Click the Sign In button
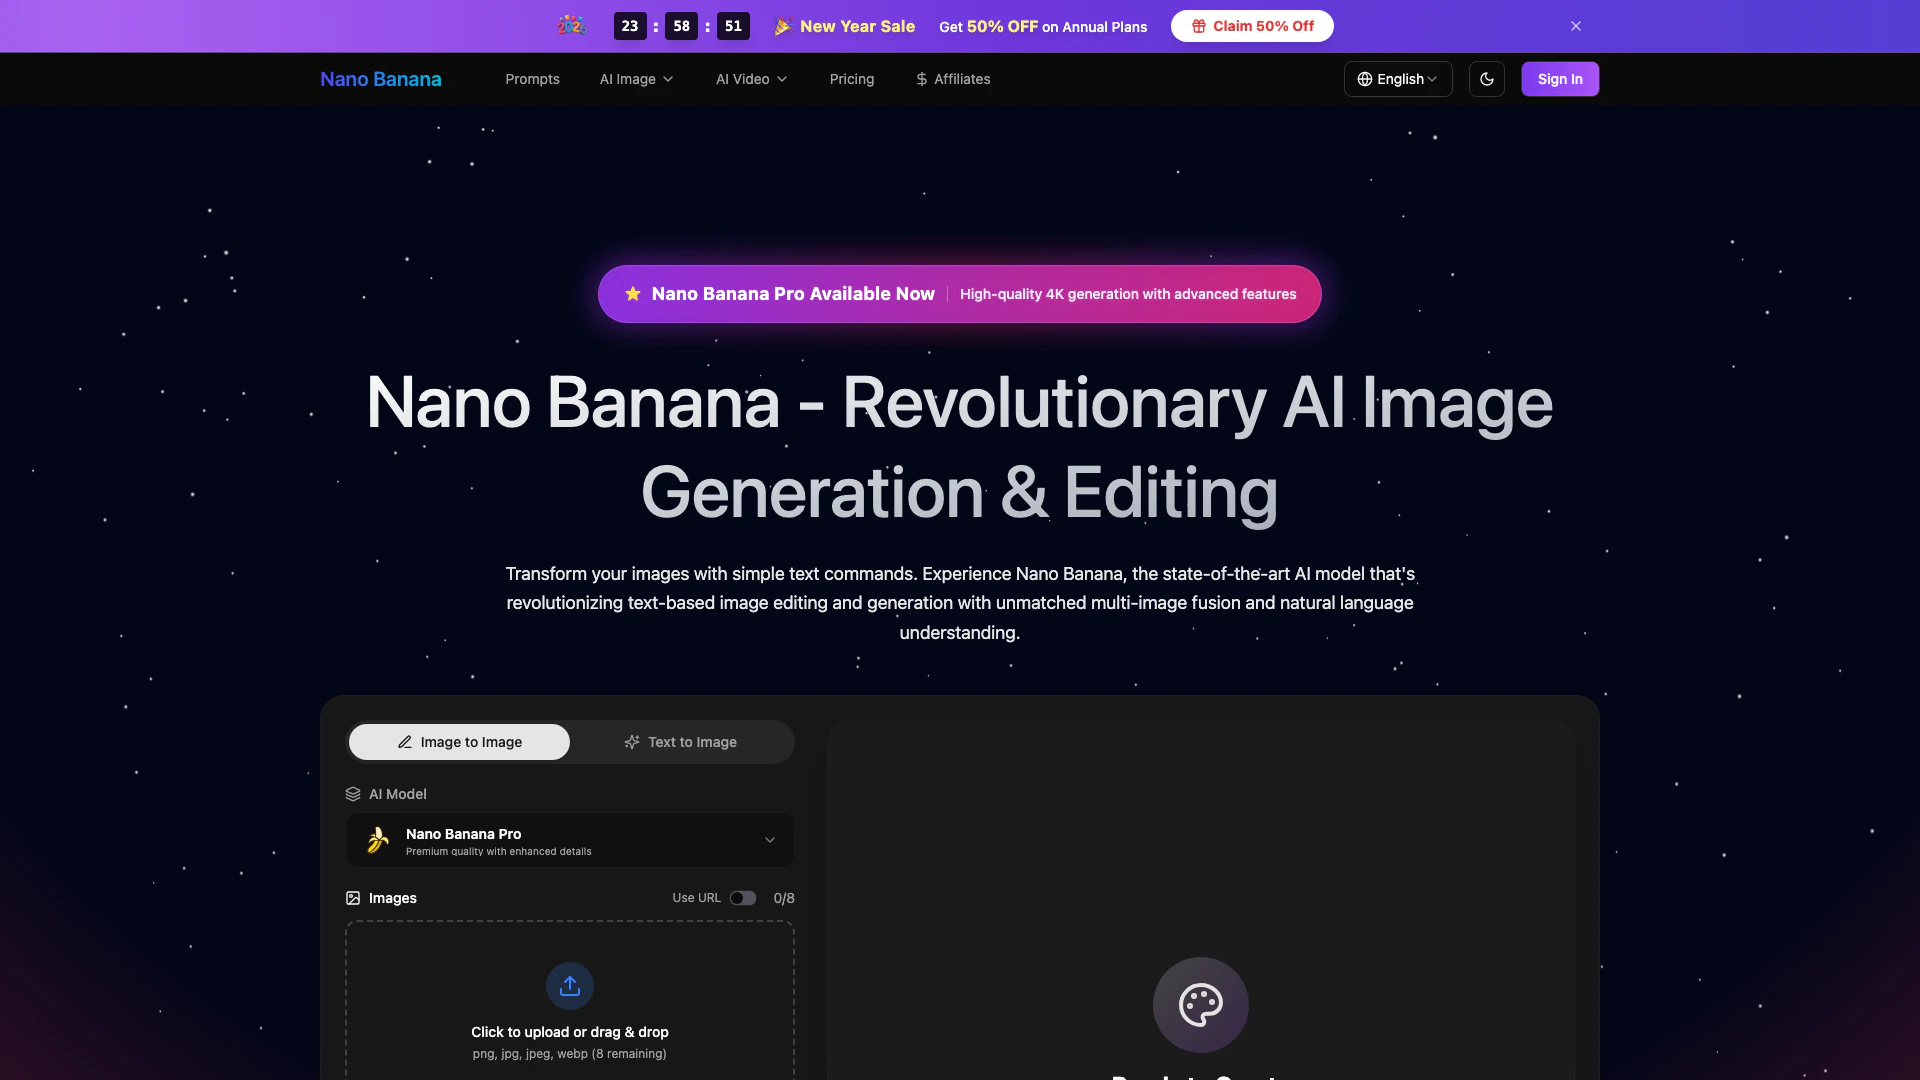The width and height of the screenshot is (1920, 1080). [x=1559, y=79]
